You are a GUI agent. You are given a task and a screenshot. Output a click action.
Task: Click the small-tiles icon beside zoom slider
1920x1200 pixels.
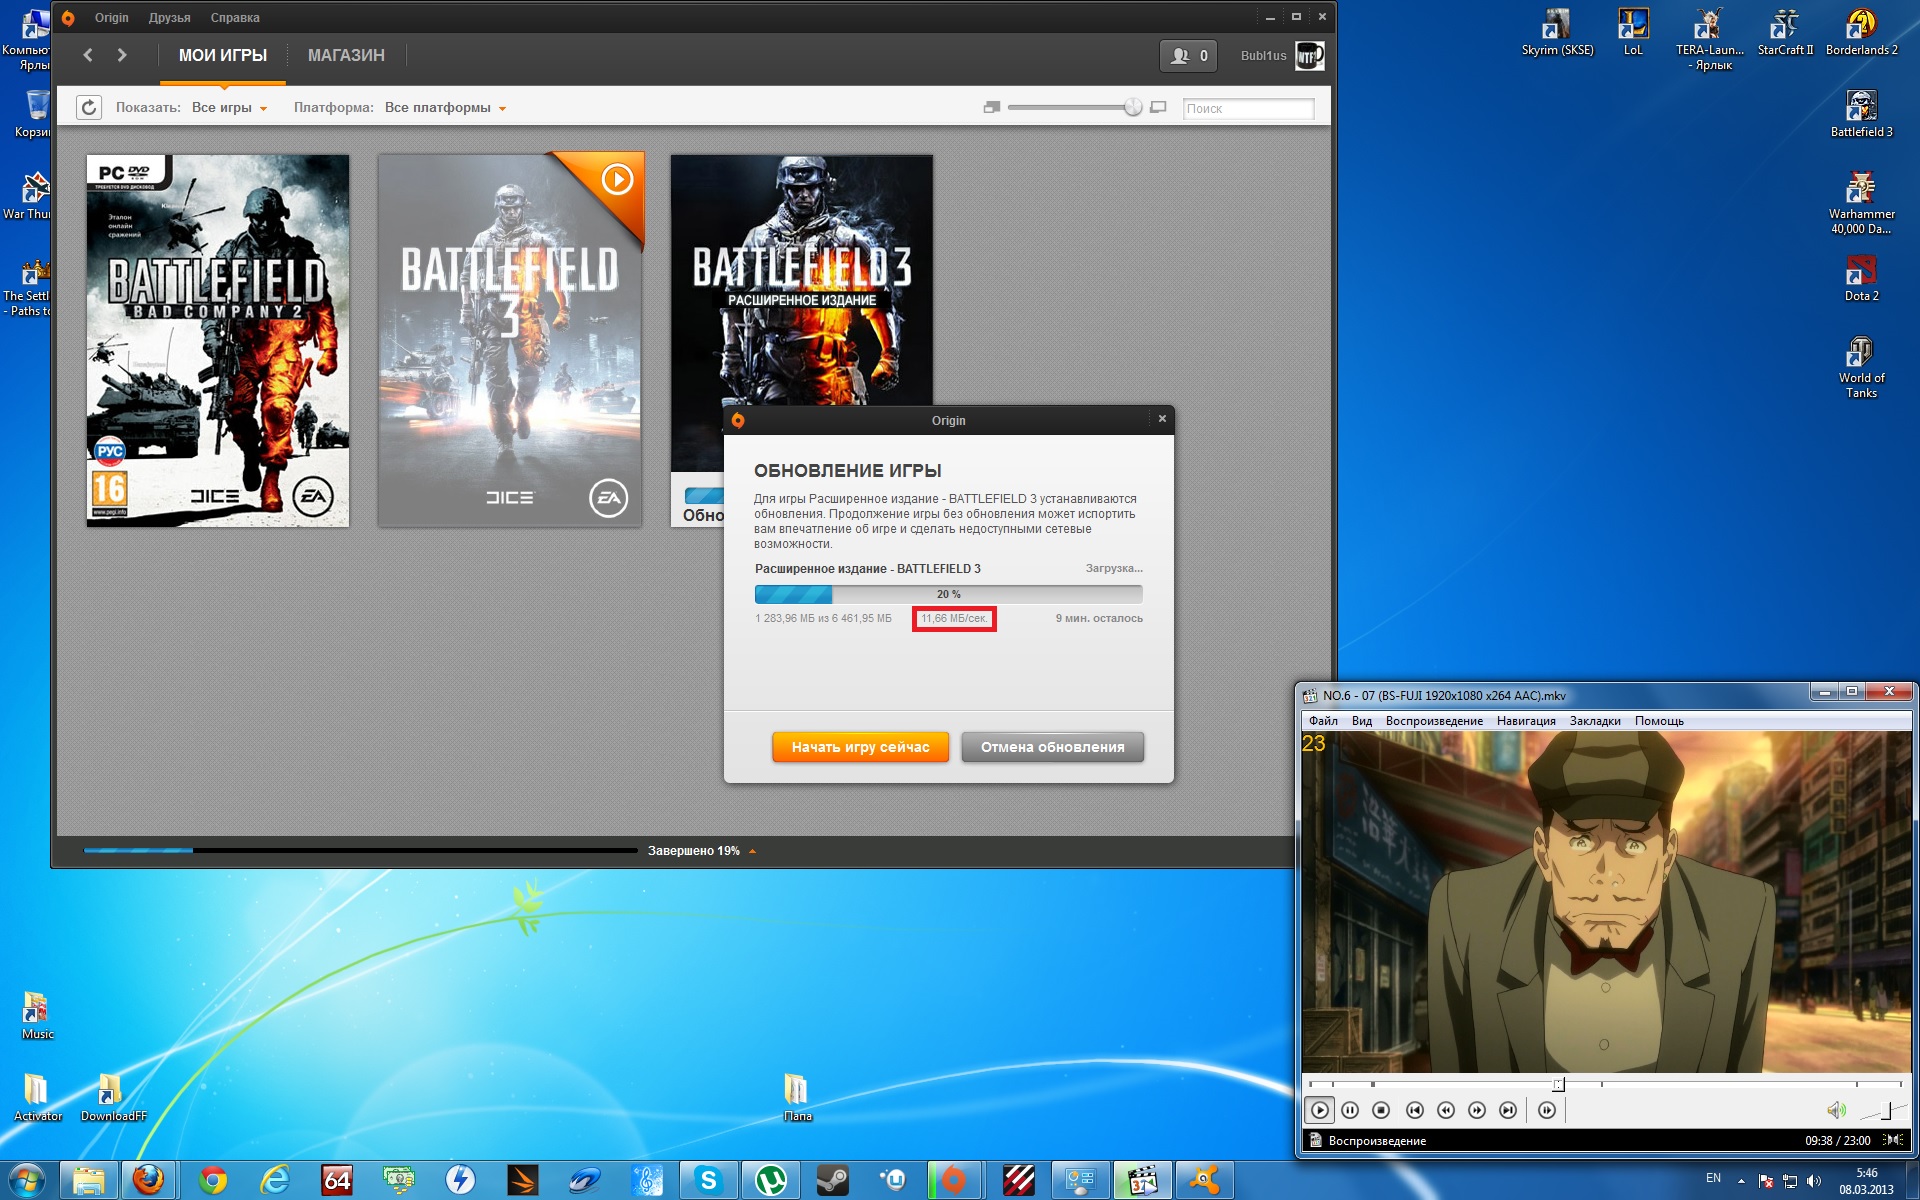click(992, 107)
